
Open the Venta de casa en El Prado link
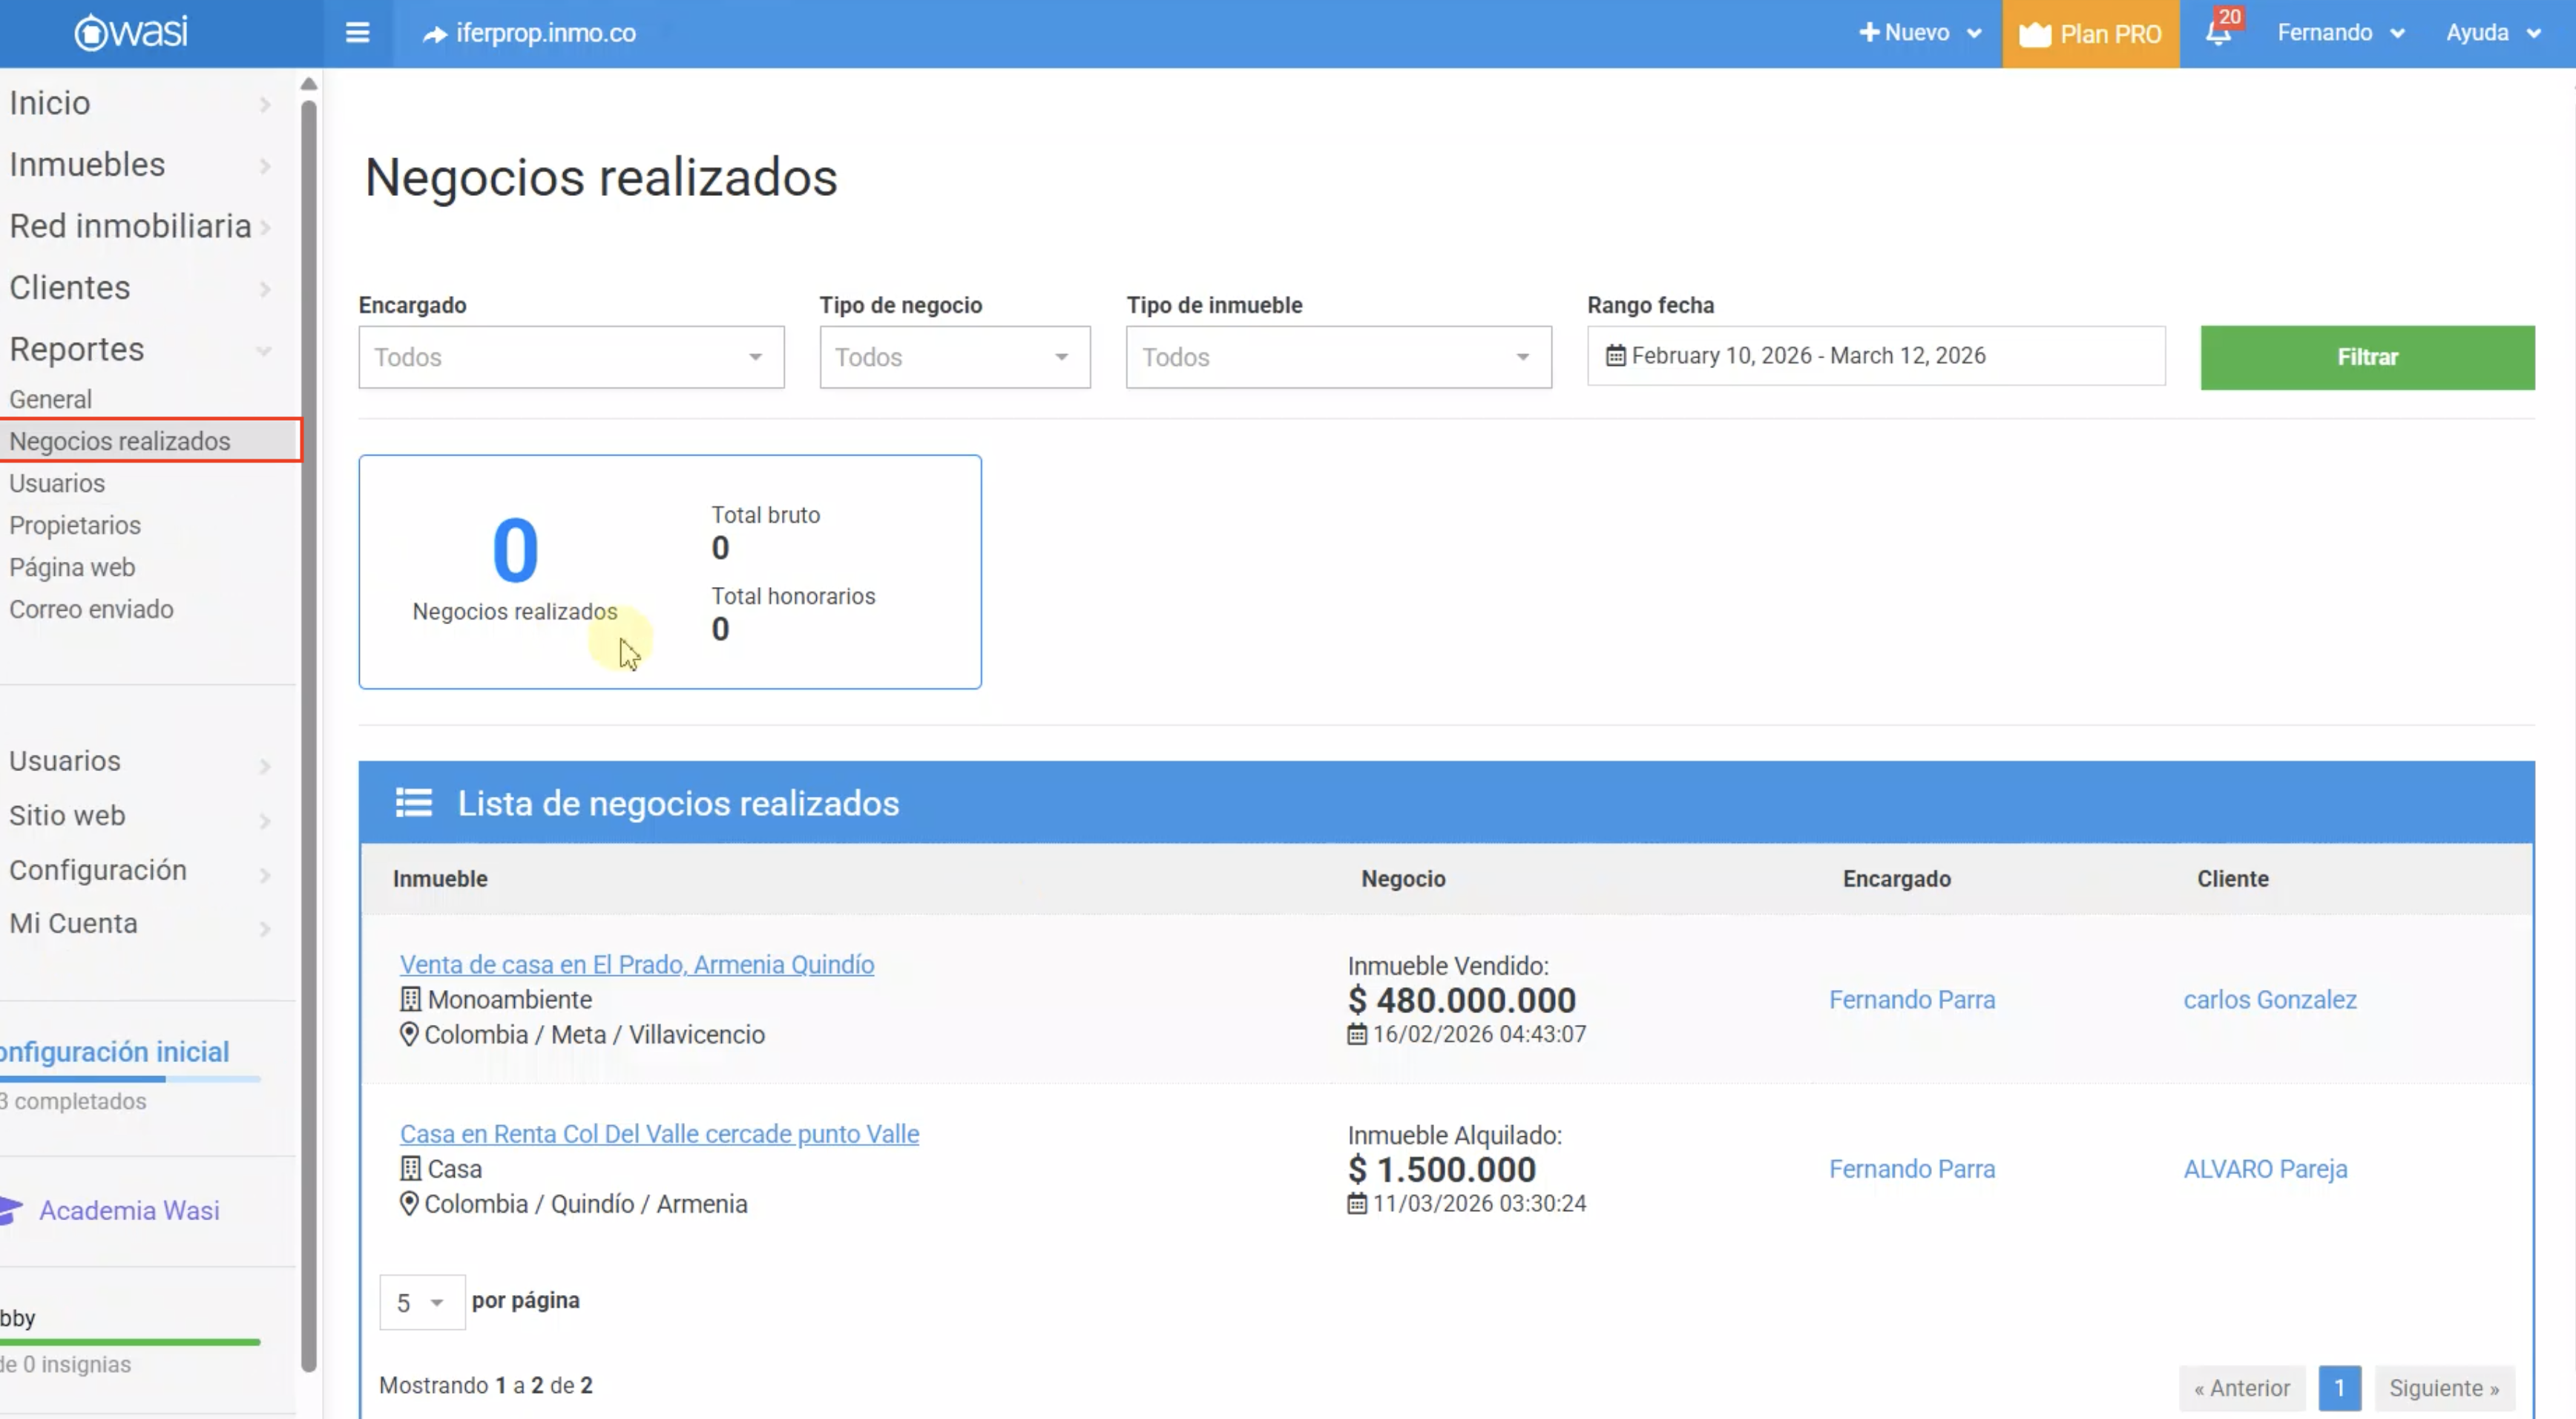pyautogui.click(x=636, y=964)
